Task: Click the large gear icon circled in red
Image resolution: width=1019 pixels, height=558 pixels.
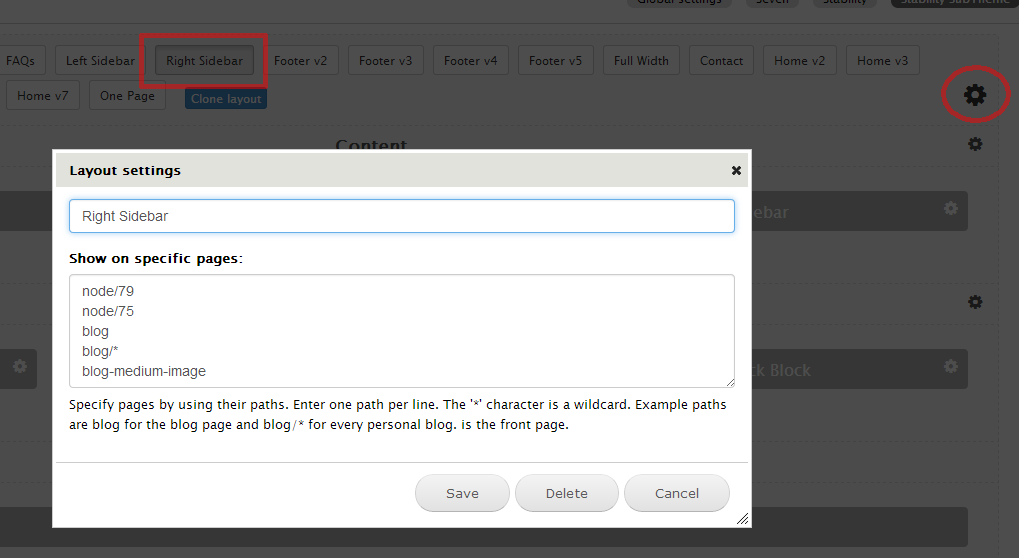Action: (x=974, y=95)
